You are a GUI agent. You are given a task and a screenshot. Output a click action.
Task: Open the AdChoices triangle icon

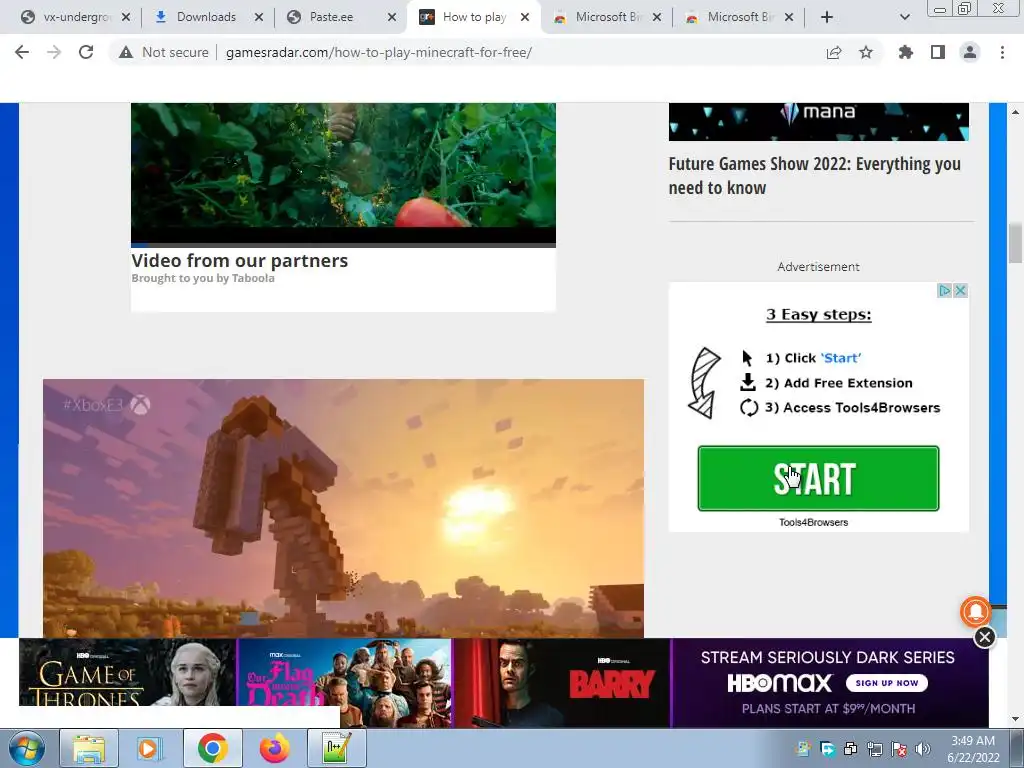[944, 291]
